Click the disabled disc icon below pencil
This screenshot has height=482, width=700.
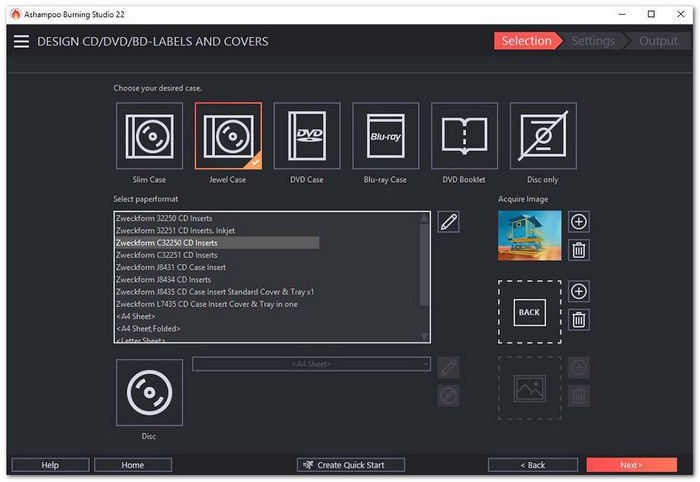pyautogui.click(x=449, y=396)
